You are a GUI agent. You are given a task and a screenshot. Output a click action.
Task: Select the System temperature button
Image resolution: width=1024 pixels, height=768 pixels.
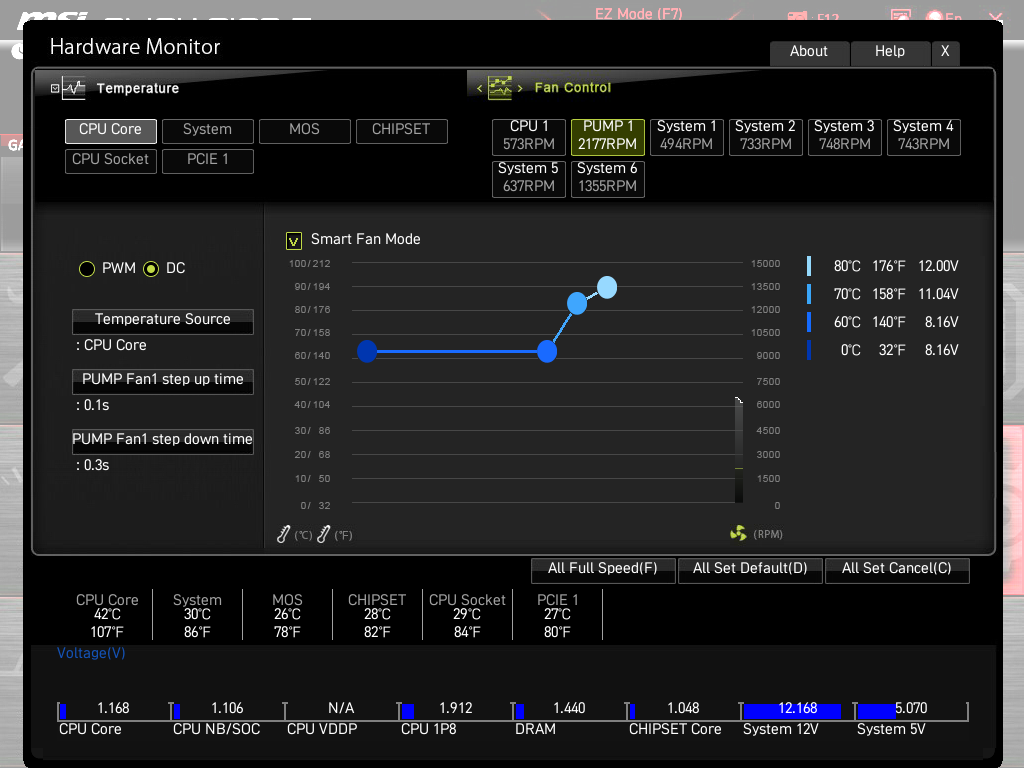click(208, 131)
